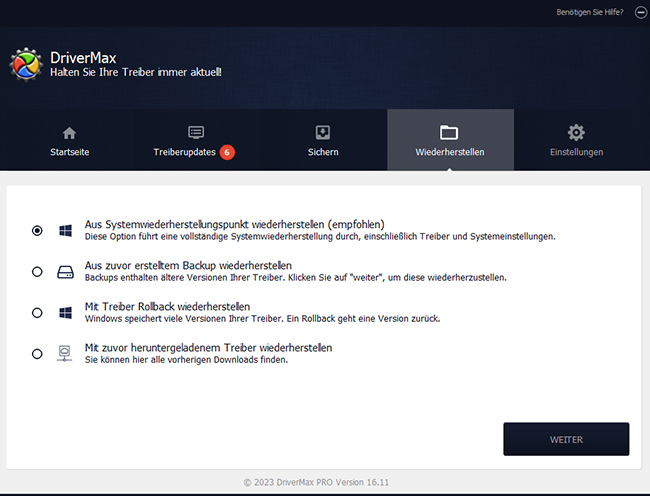Click the network computer icon for downloaded drivers
The image size is (650, 496).
[65, 353]
